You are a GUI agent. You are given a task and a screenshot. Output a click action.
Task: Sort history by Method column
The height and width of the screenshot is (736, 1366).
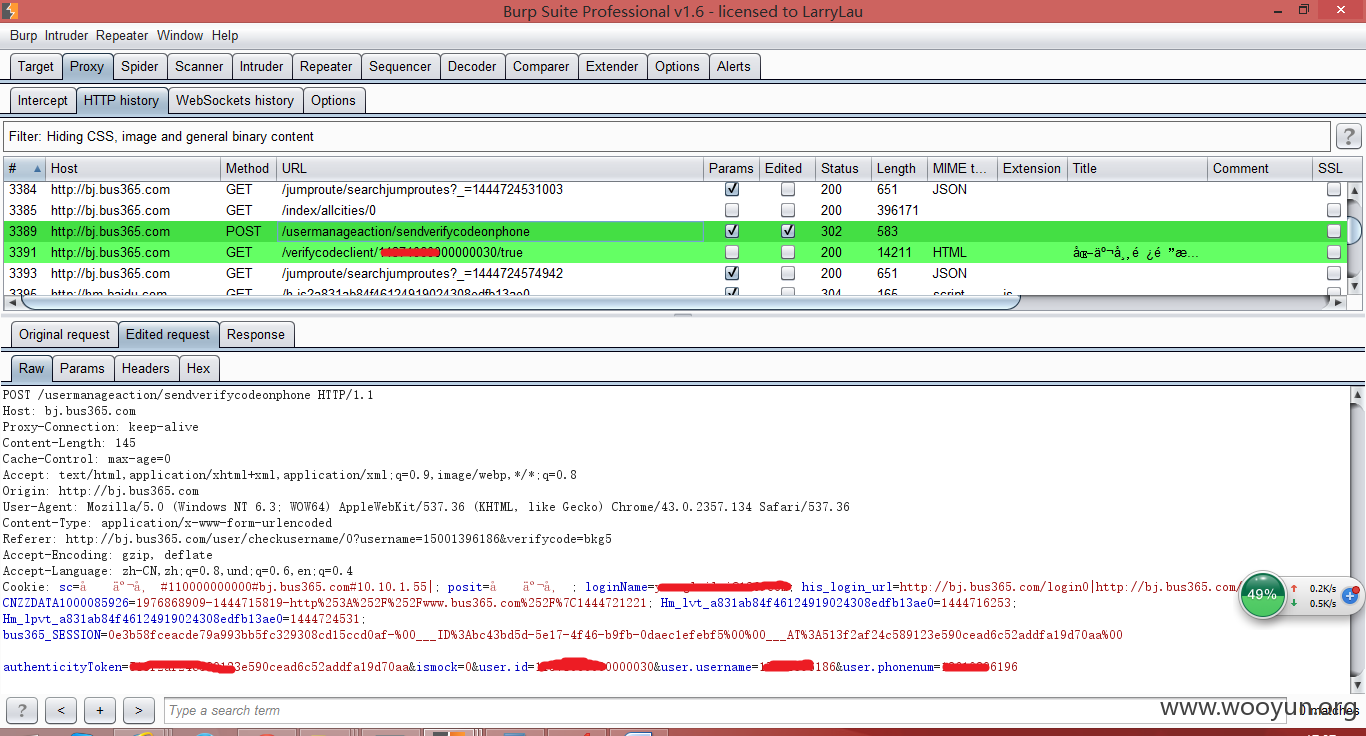point(248,168)
